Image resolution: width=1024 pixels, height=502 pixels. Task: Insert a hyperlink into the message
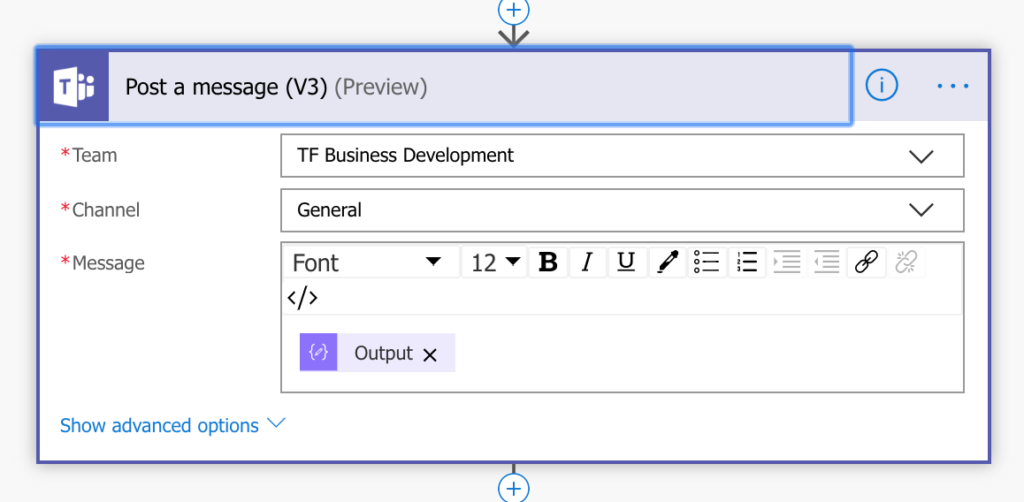point(866,263)
